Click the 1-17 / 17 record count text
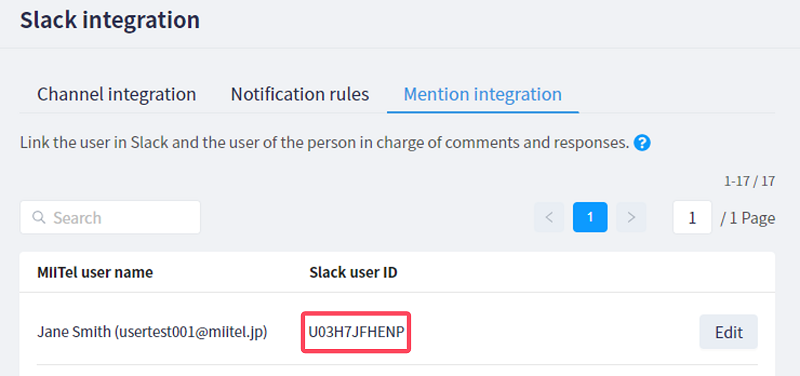Screen dimensions: 800x376 tap(749, 181)
